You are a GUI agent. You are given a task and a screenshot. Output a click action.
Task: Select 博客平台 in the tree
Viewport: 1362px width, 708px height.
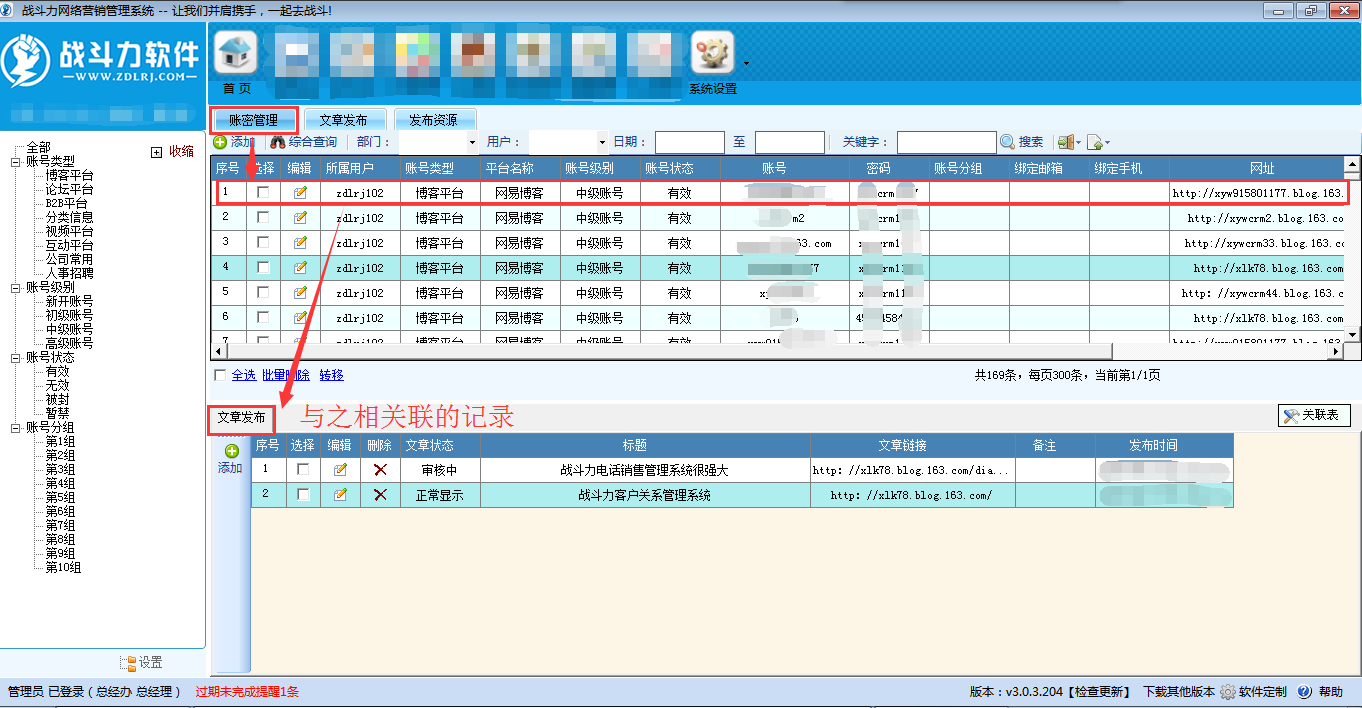coord(69,175)
